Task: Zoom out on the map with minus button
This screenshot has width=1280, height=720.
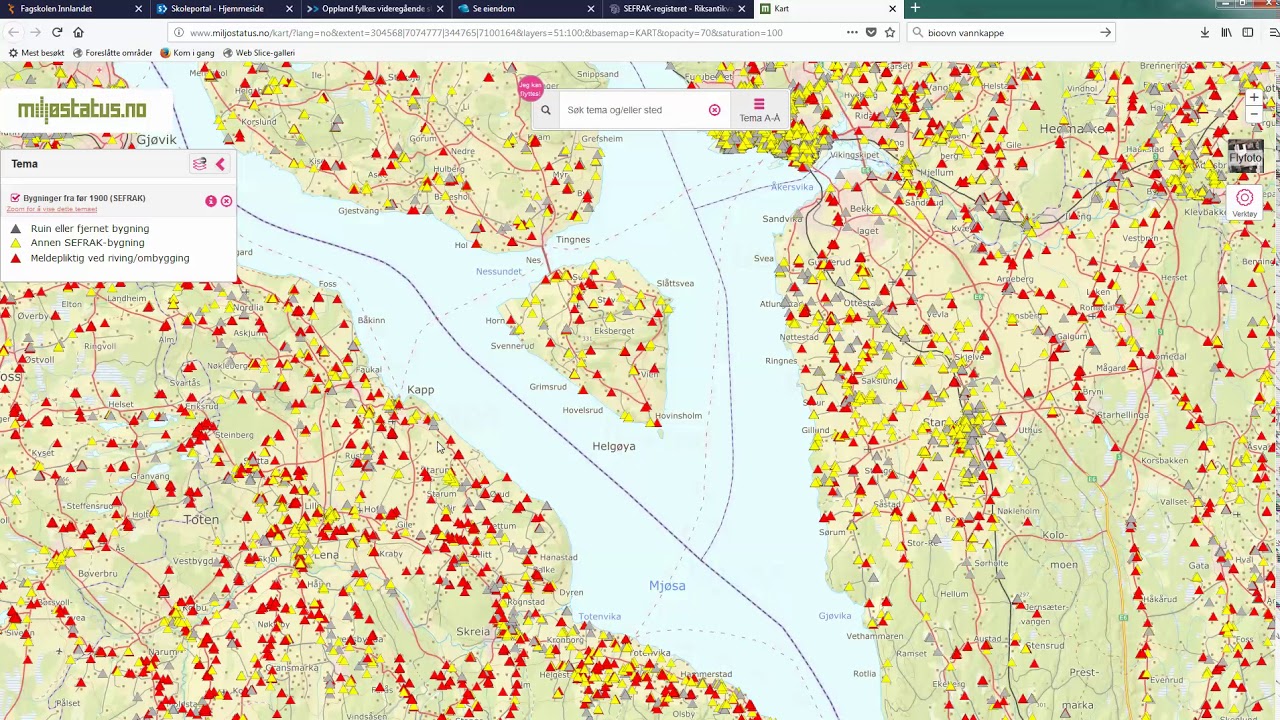Action: [x=1253, y=114]
